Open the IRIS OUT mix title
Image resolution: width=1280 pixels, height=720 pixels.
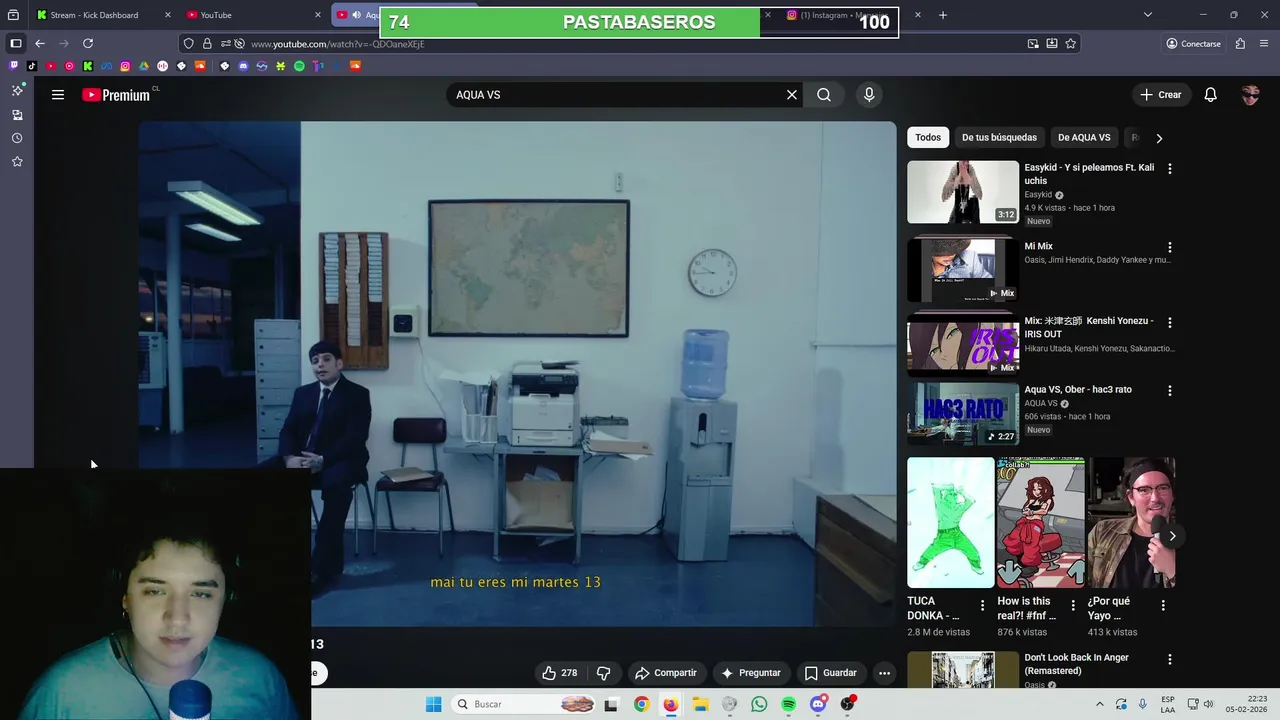[1089, 327]
